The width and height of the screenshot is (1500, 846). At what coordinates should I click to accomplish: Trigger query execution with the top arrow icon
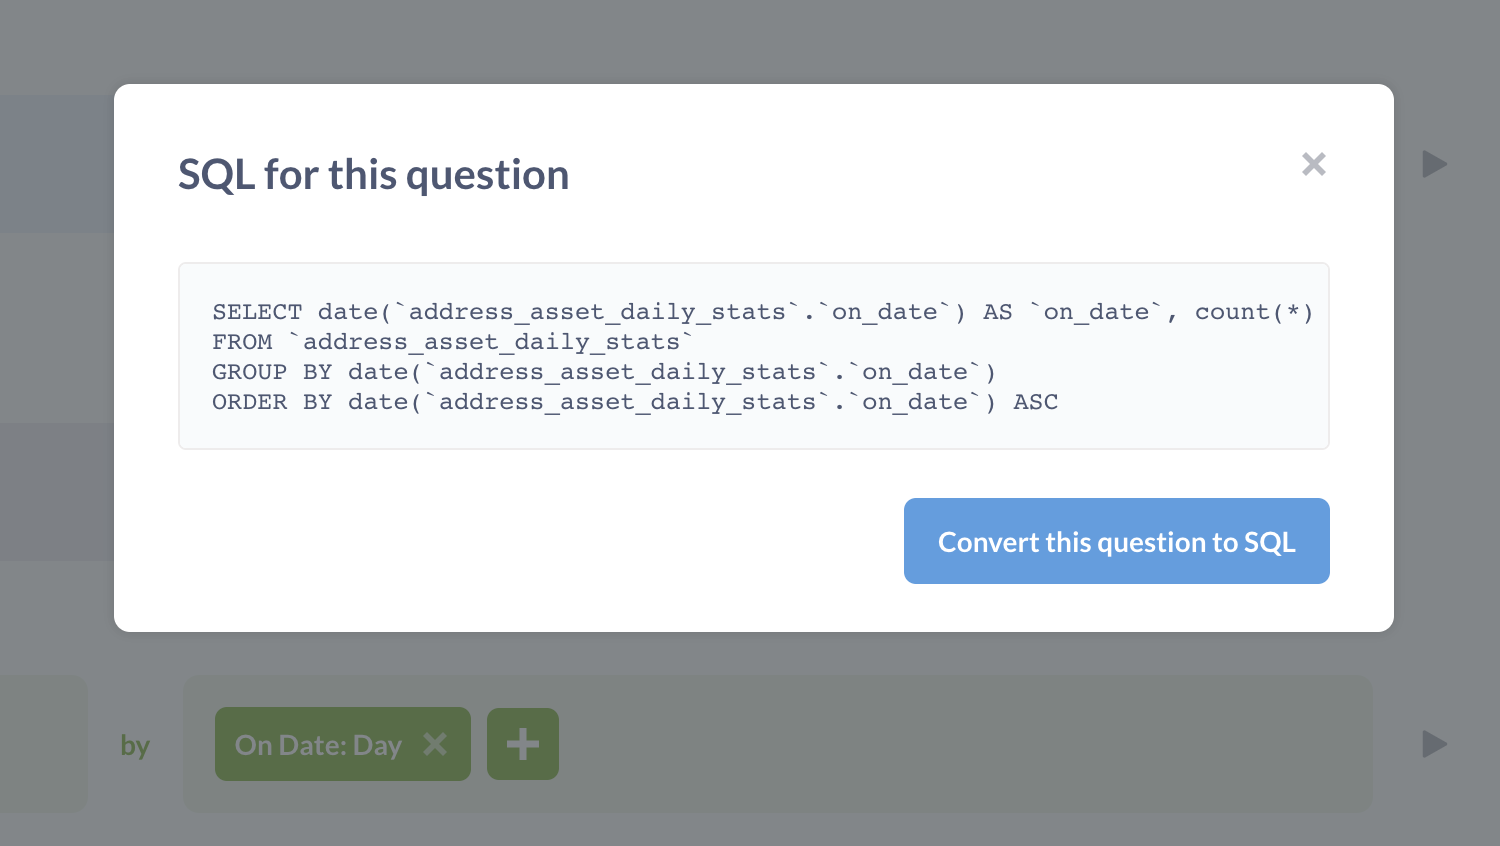[x=1434, y=164]
